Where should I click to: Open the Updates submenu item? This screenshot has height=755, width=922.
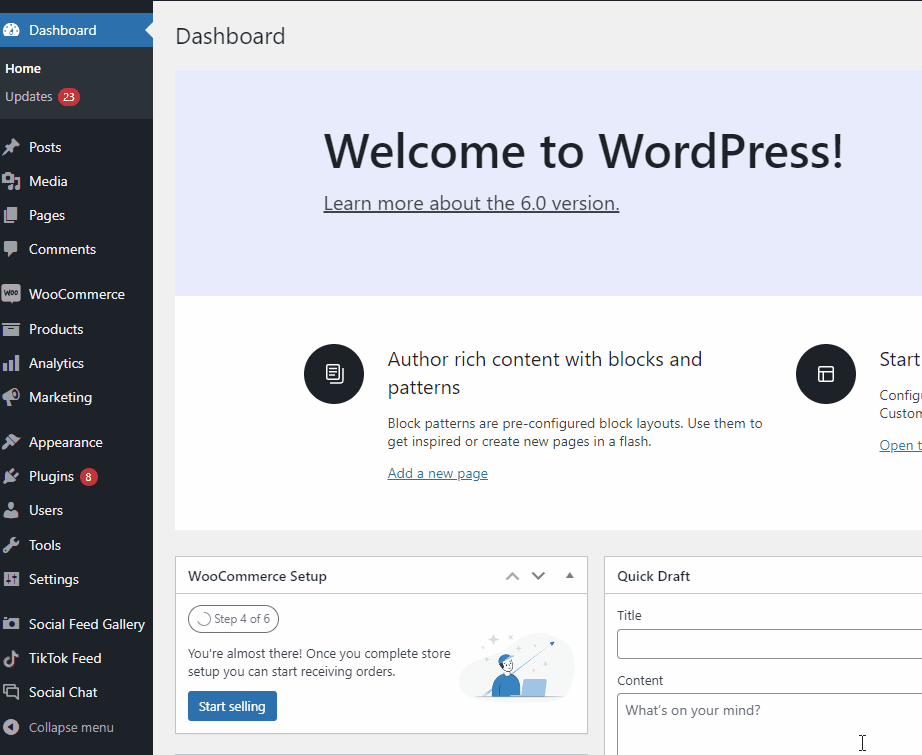pyautogui.click(x=29, y=97)
